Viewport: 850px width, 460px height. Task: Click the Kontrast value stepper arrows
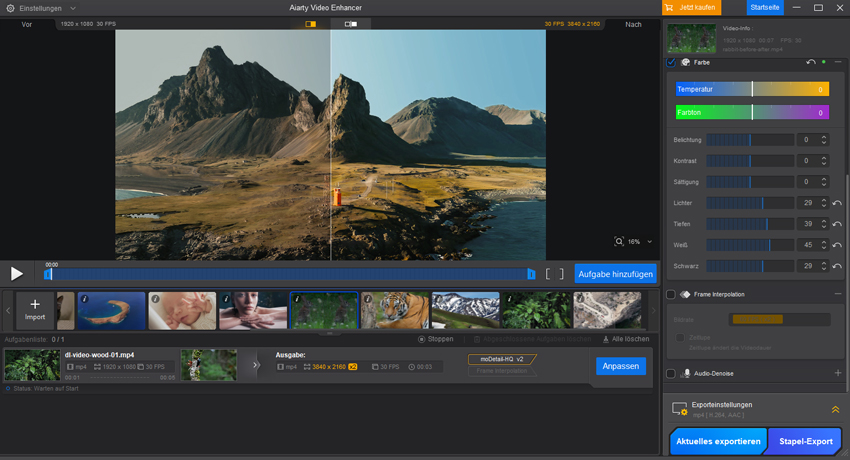point(824,161)
